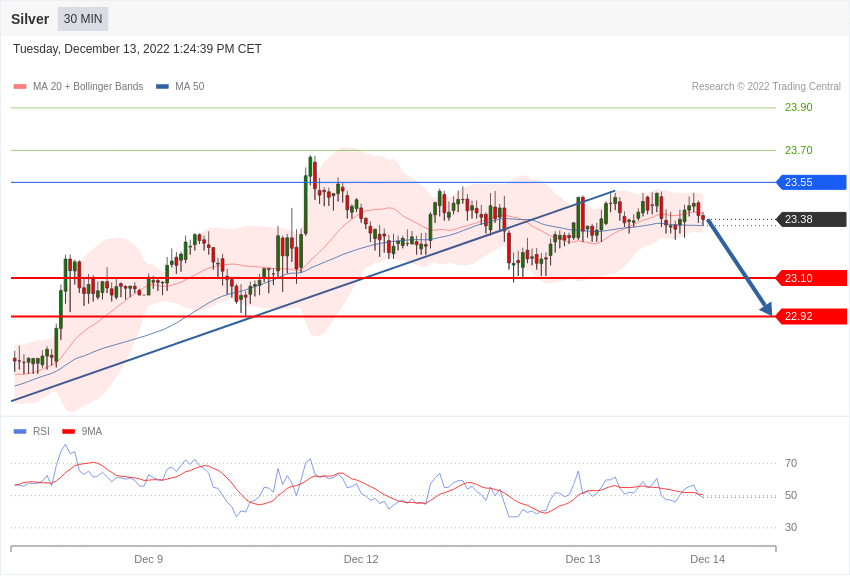The height and width of the screenshot is (576, 850).
Task: Click the '9MA' legend label
Action: pos(92,432)
